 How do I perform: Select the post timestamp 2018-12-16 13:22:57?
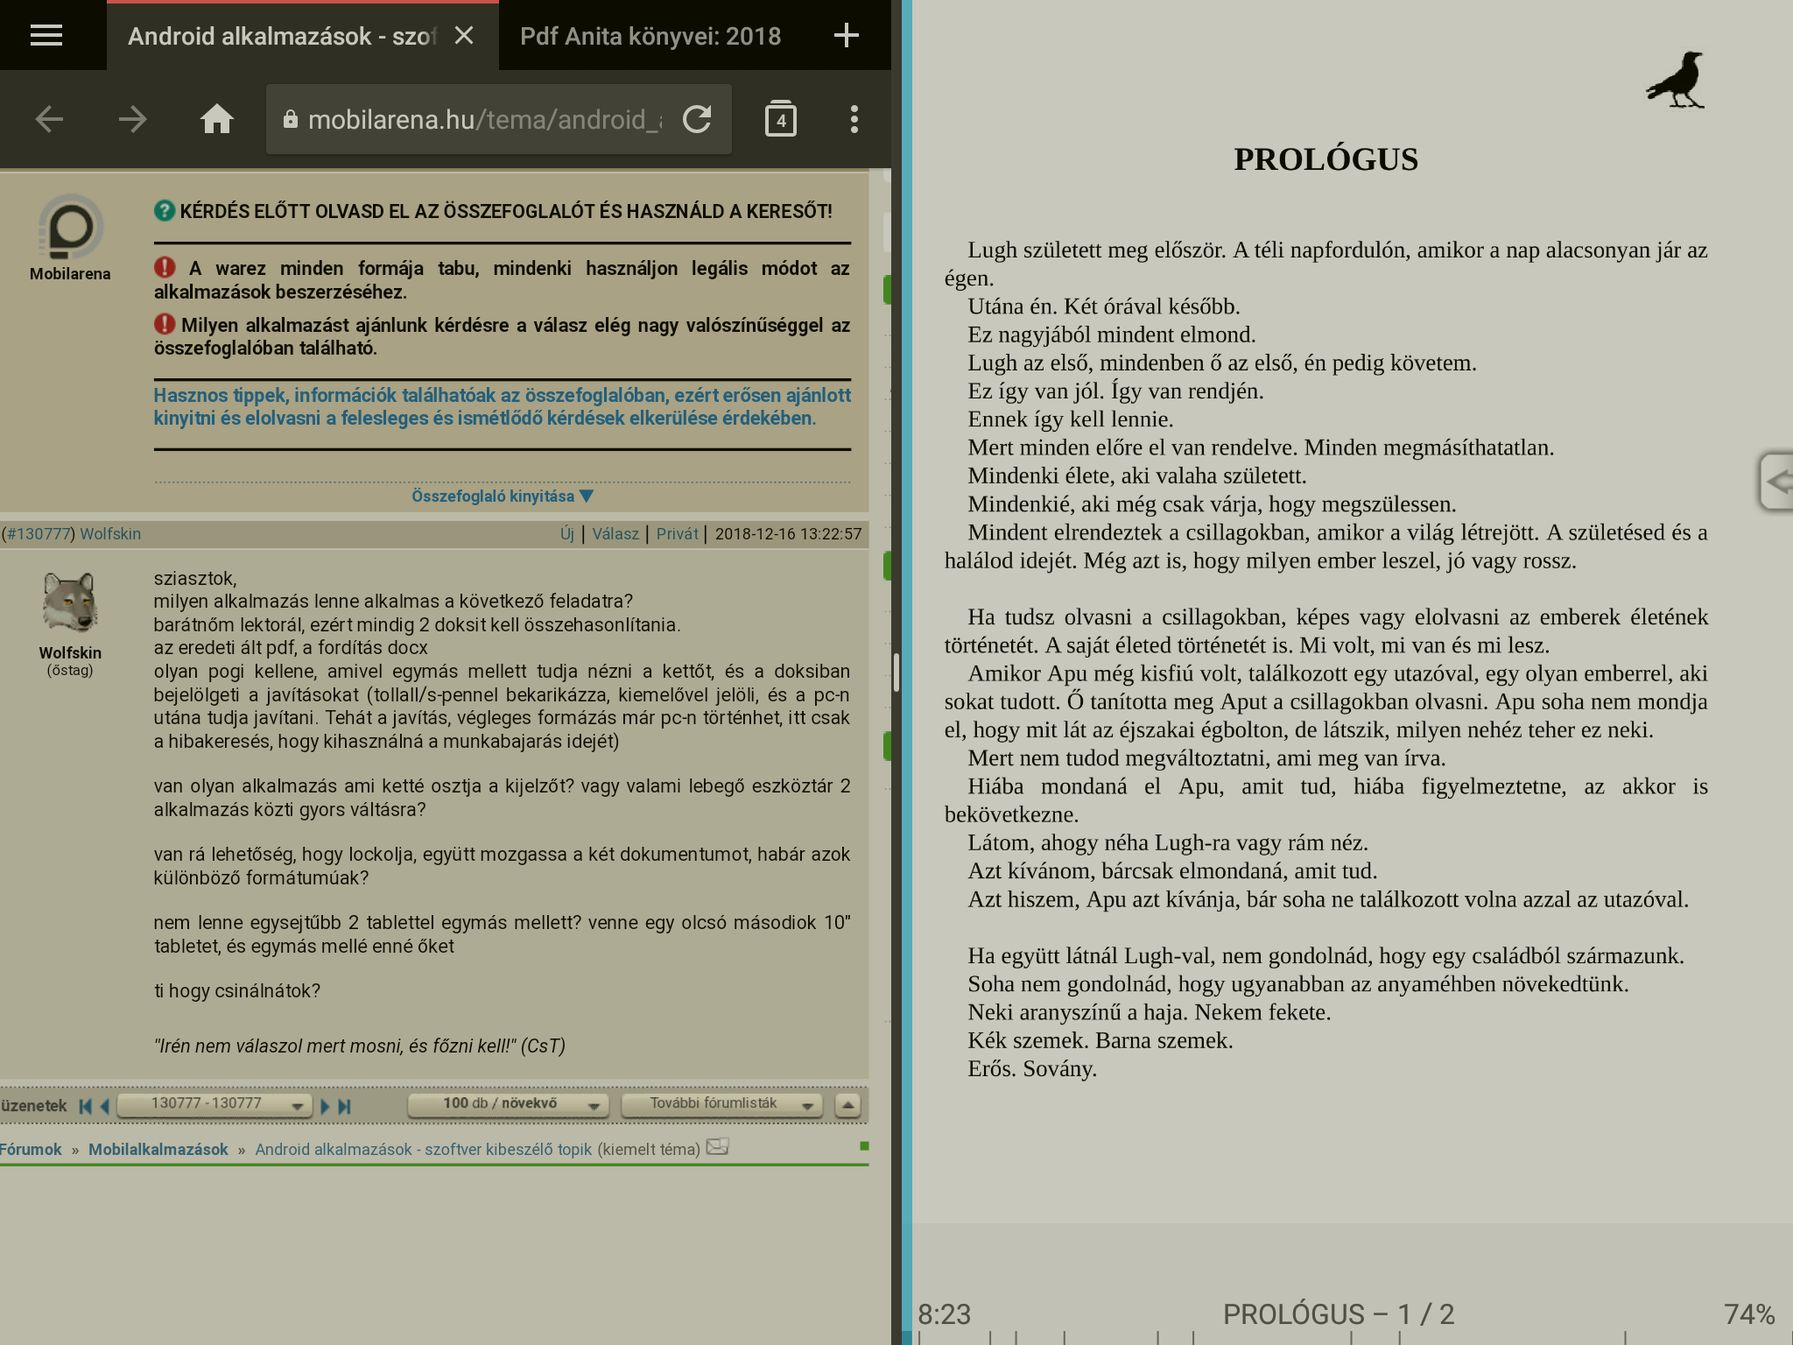coord(788,534)
